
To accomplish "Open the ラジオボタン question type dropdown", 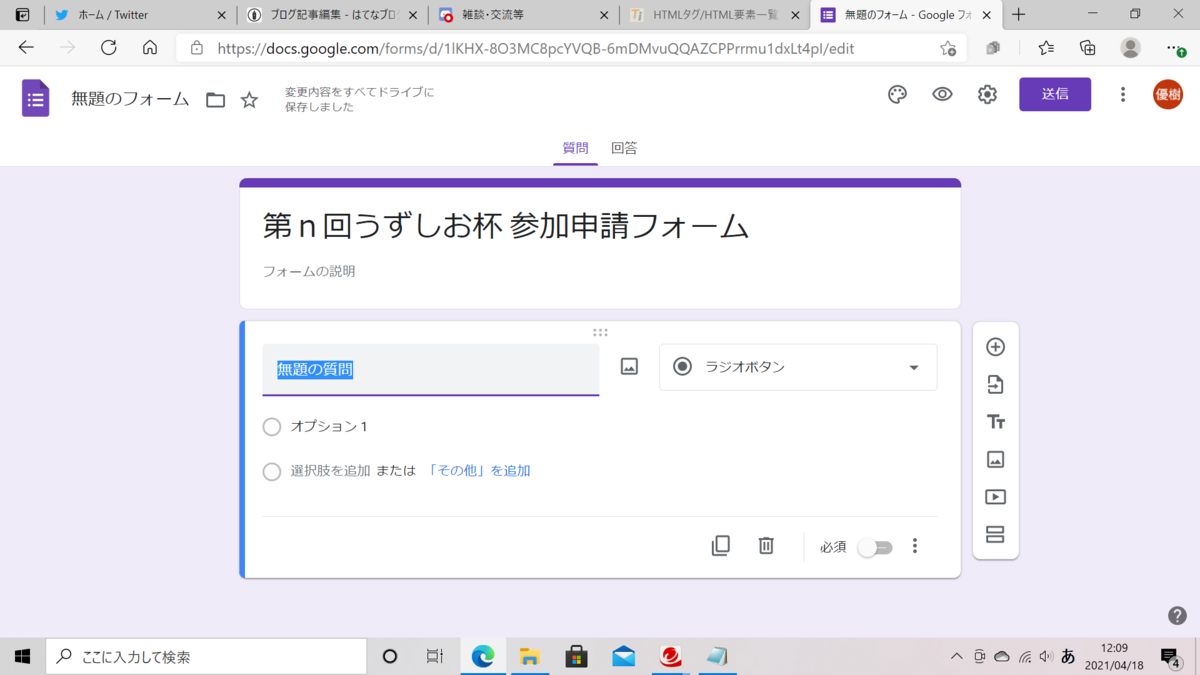I will pos(797,367).
